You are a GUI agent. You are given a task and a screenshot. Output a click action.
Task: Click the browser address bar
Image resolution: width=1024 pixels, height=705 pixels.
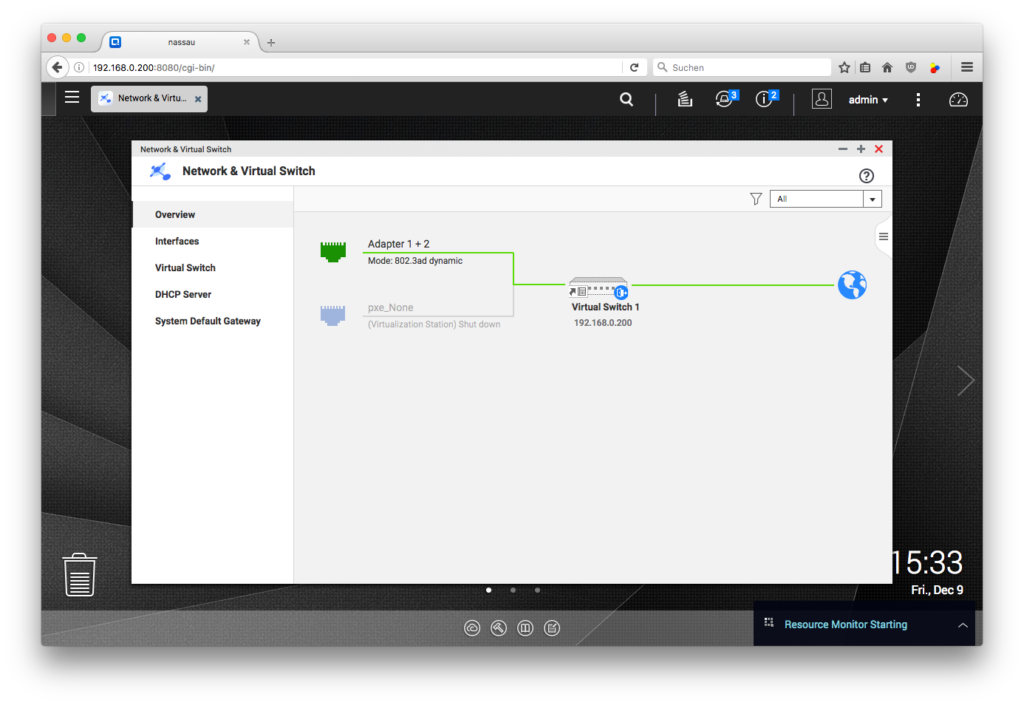[350, 68]
